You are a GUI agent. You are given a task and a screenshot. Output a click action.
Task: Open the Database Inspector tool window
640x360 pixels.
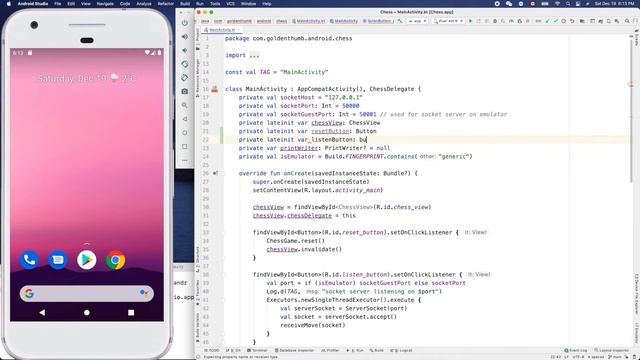(294, 350)
